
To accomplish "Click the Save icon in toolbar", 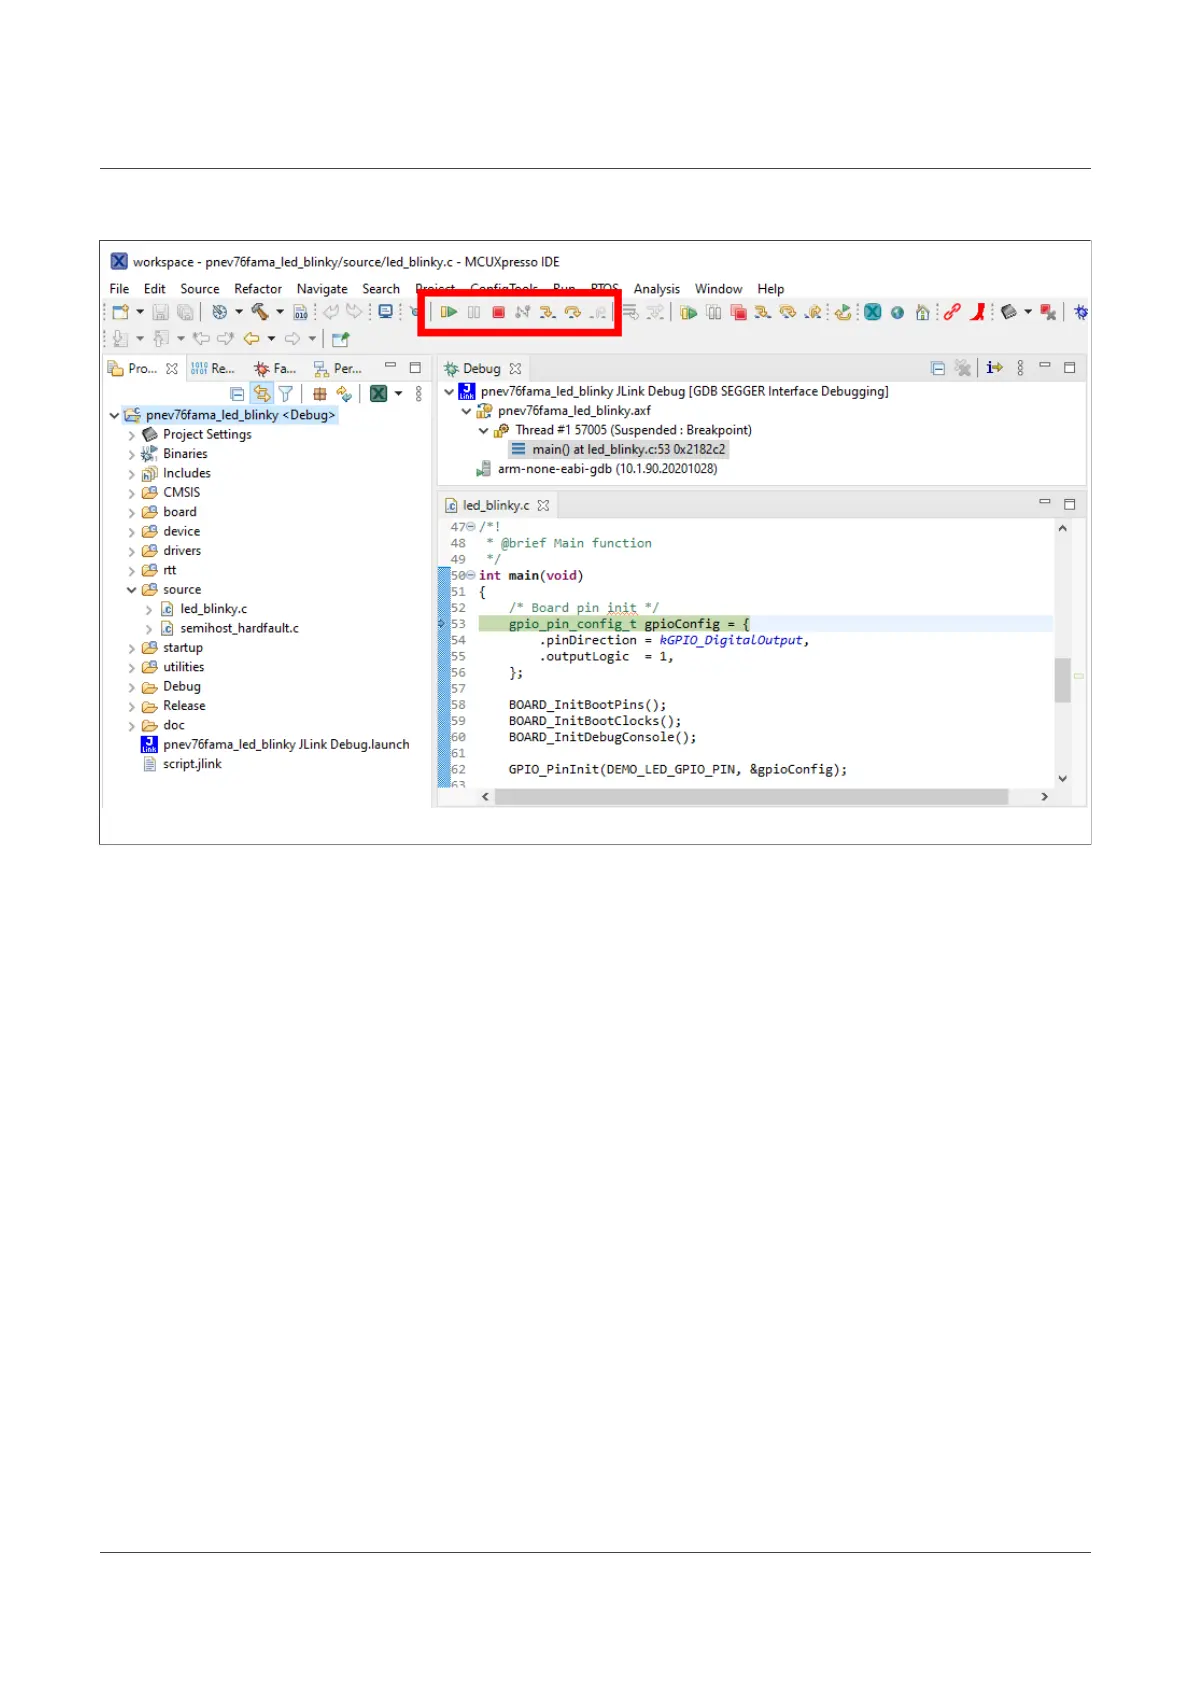I will 160,312.
